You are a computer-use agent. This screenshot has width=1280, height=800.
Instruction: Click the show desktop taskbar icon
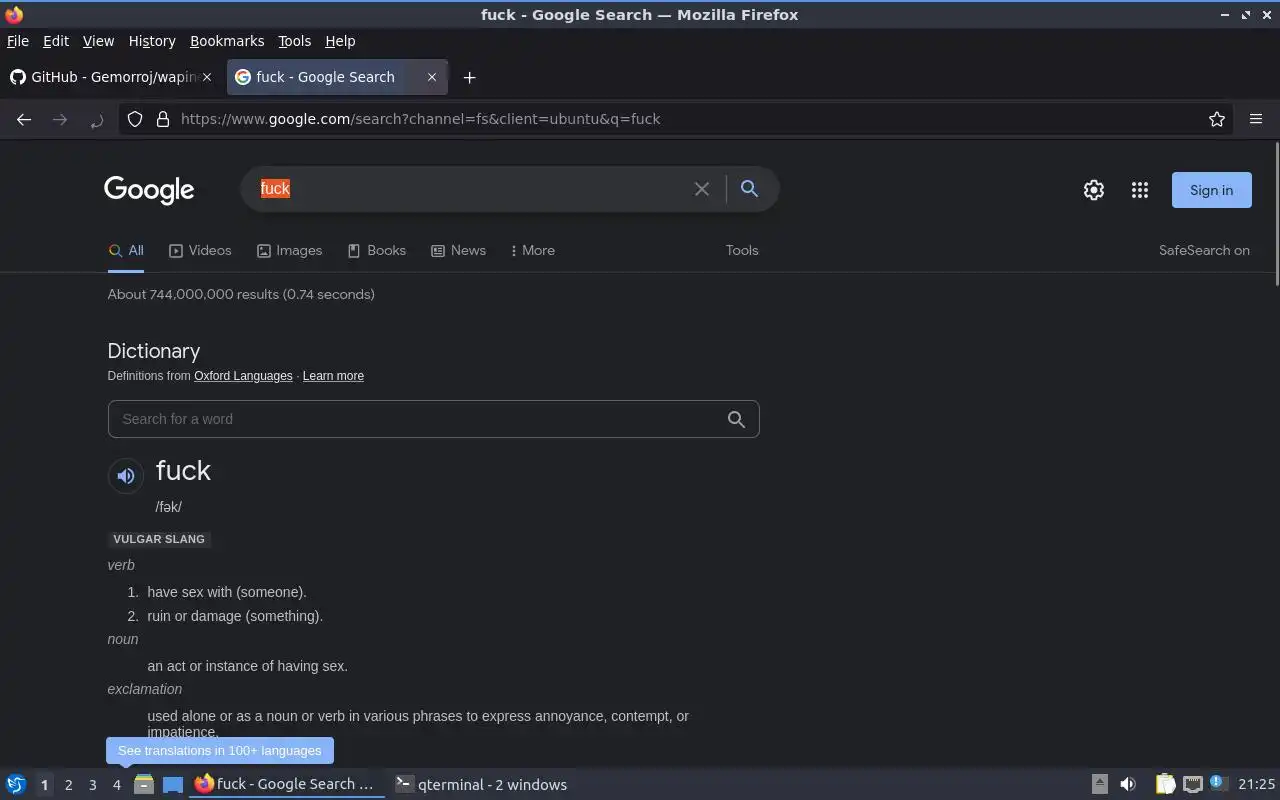(173, 784)
